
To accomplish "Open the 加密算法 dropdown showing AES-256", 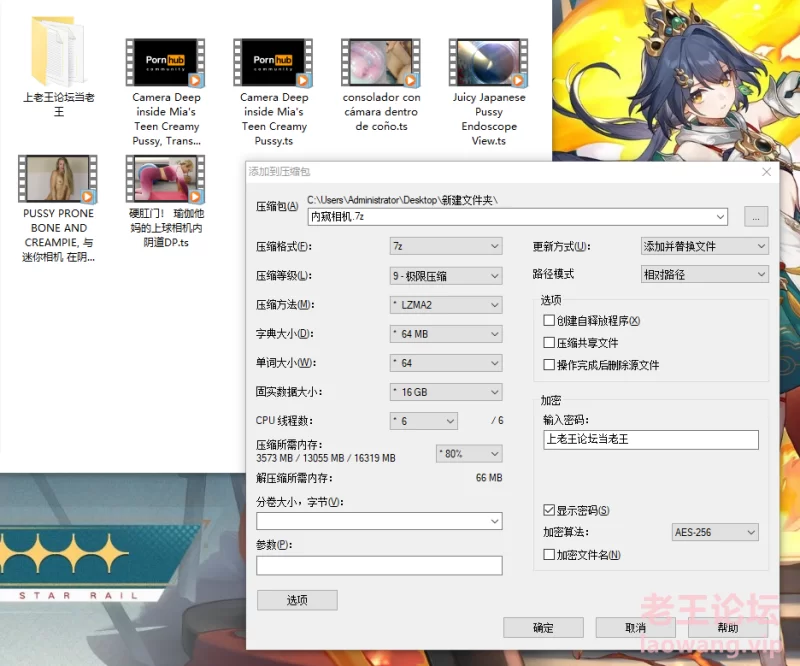I will pos(715,532).
